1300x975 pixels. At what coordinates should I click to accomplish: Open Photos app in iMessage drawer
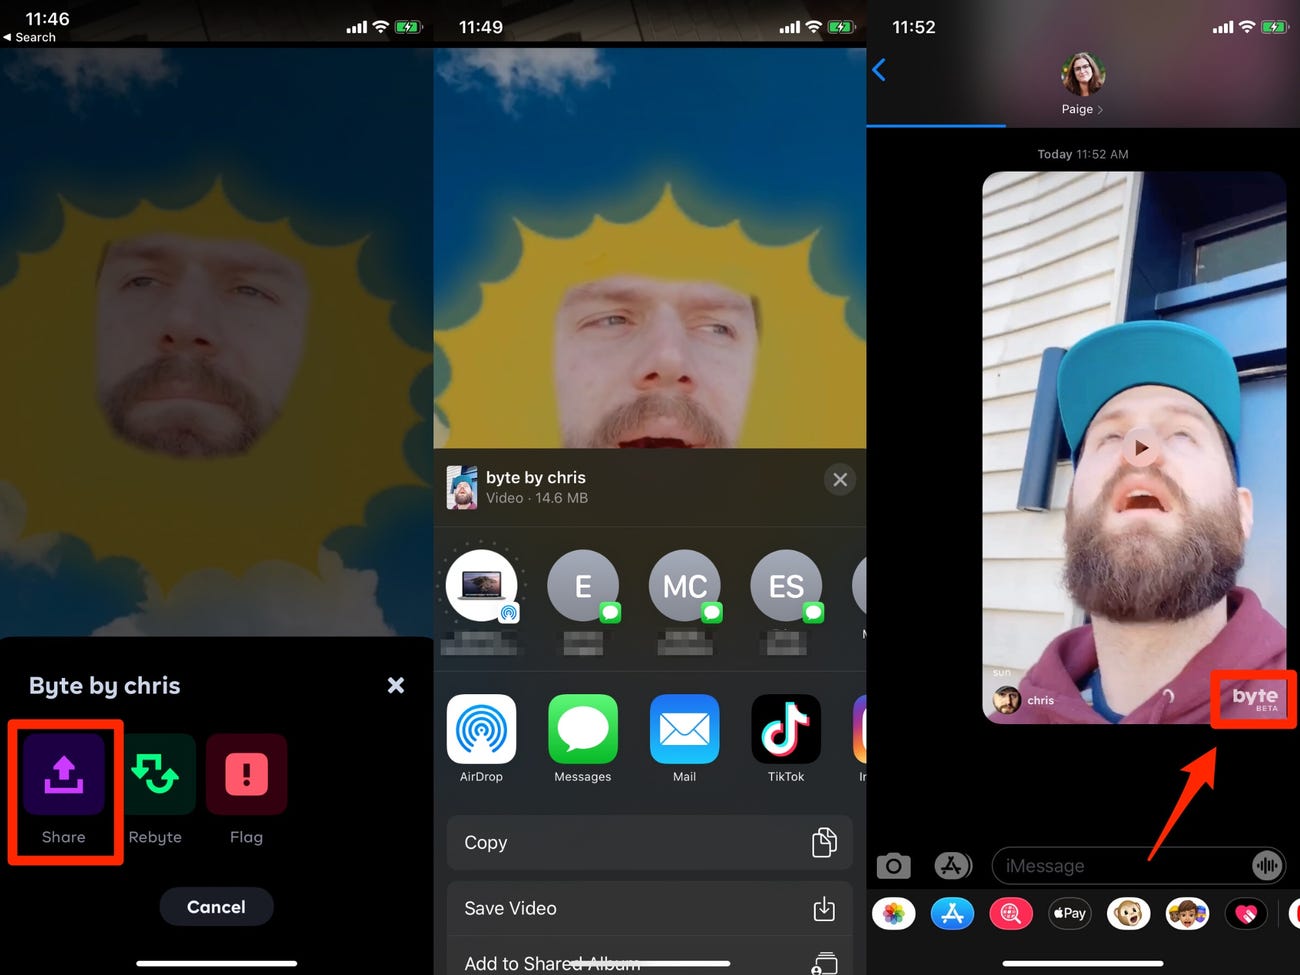point(893,913)
